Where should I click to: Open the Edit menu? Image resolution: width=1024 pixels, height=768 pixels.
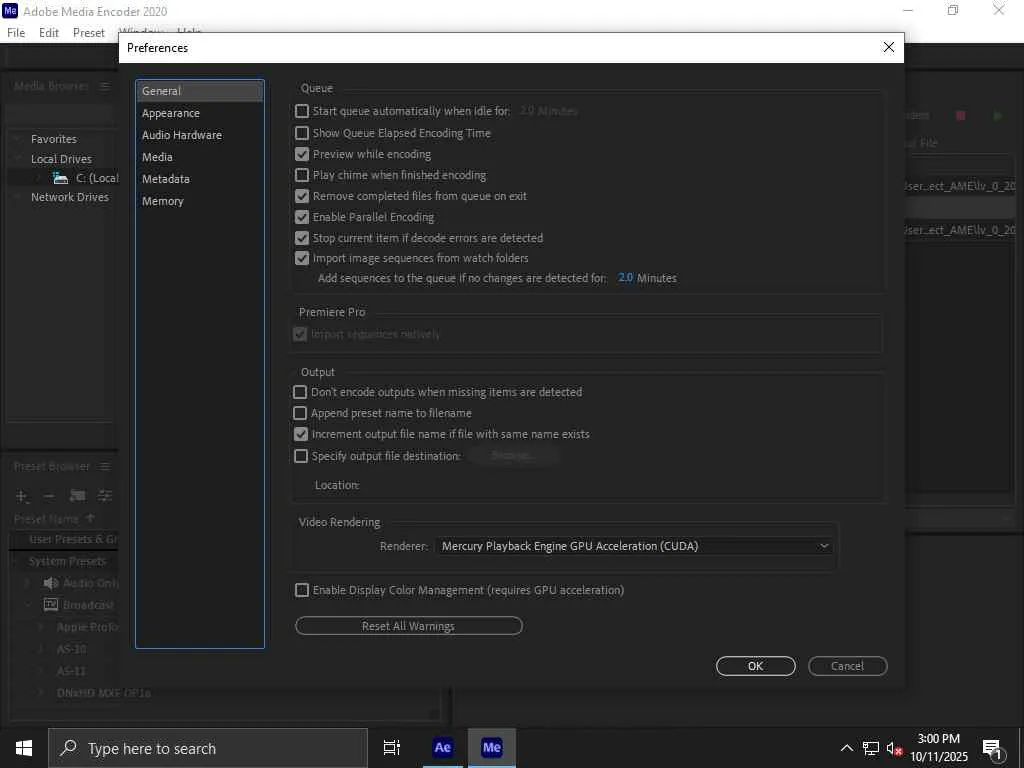49,33
